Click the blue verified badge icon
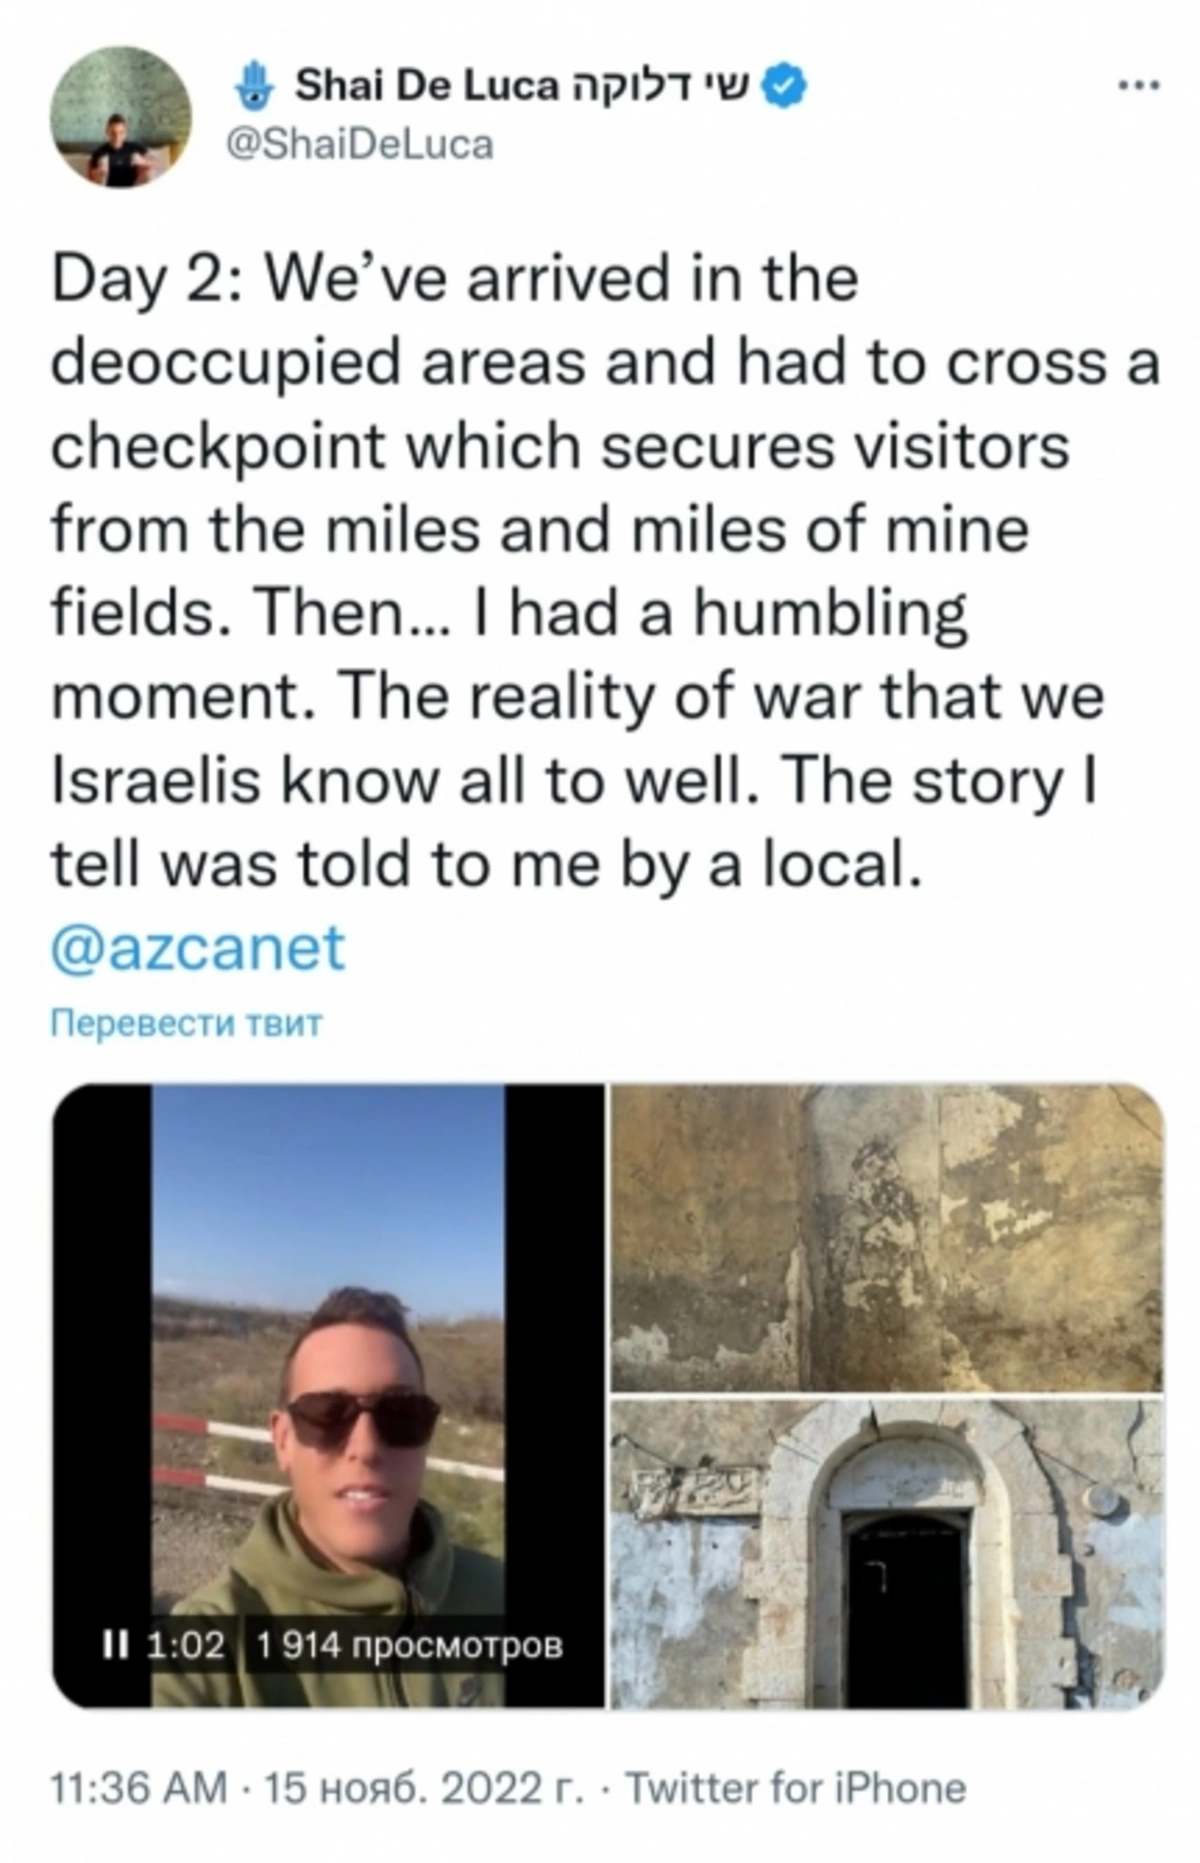 (x=786, y=87)
